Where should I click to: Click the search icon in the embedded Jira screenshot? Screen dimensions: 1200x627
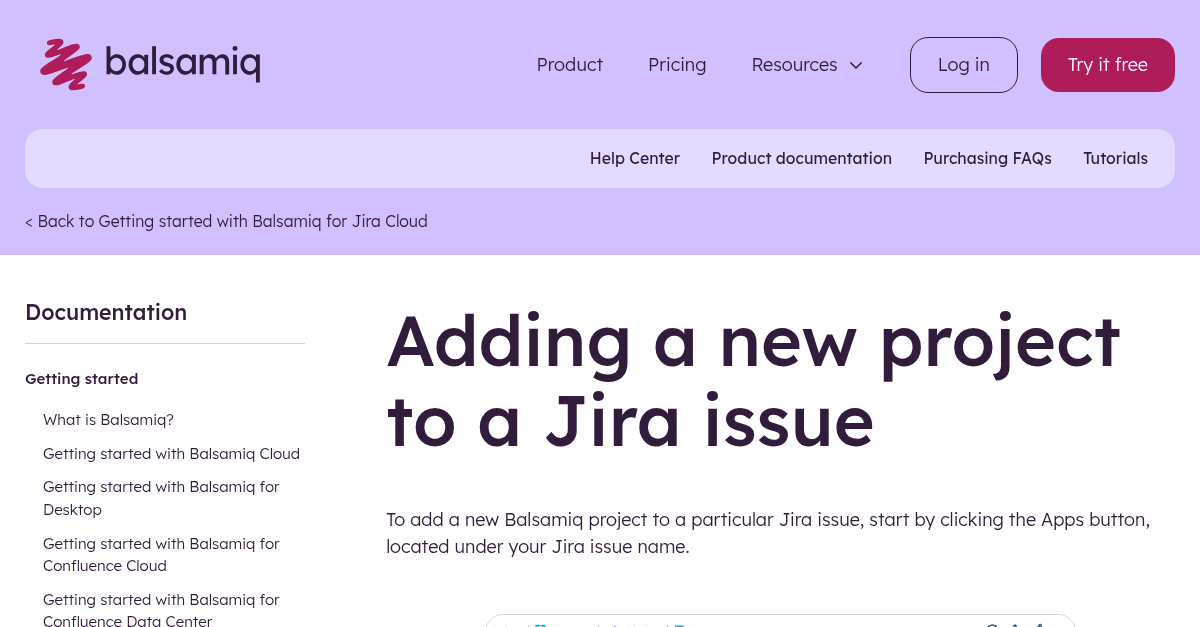click(x=991, y=625)
